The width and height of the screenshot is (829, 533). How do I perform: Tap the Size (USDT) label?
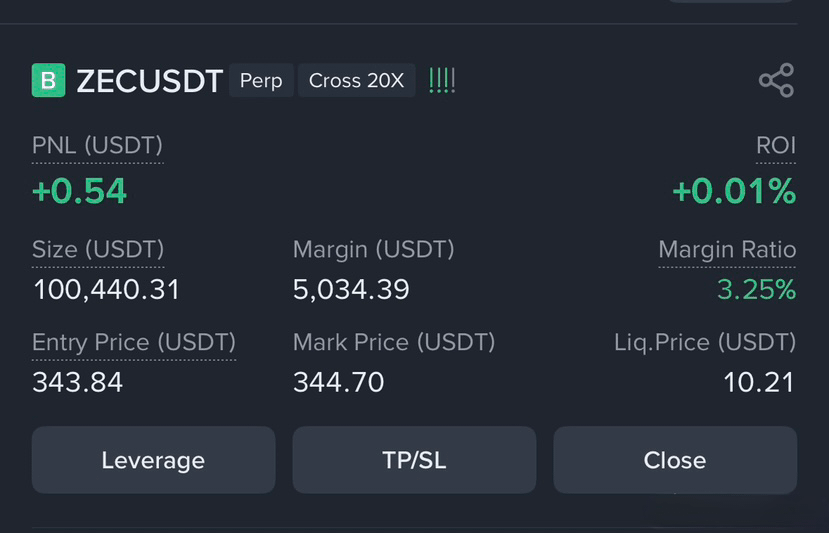98,249
